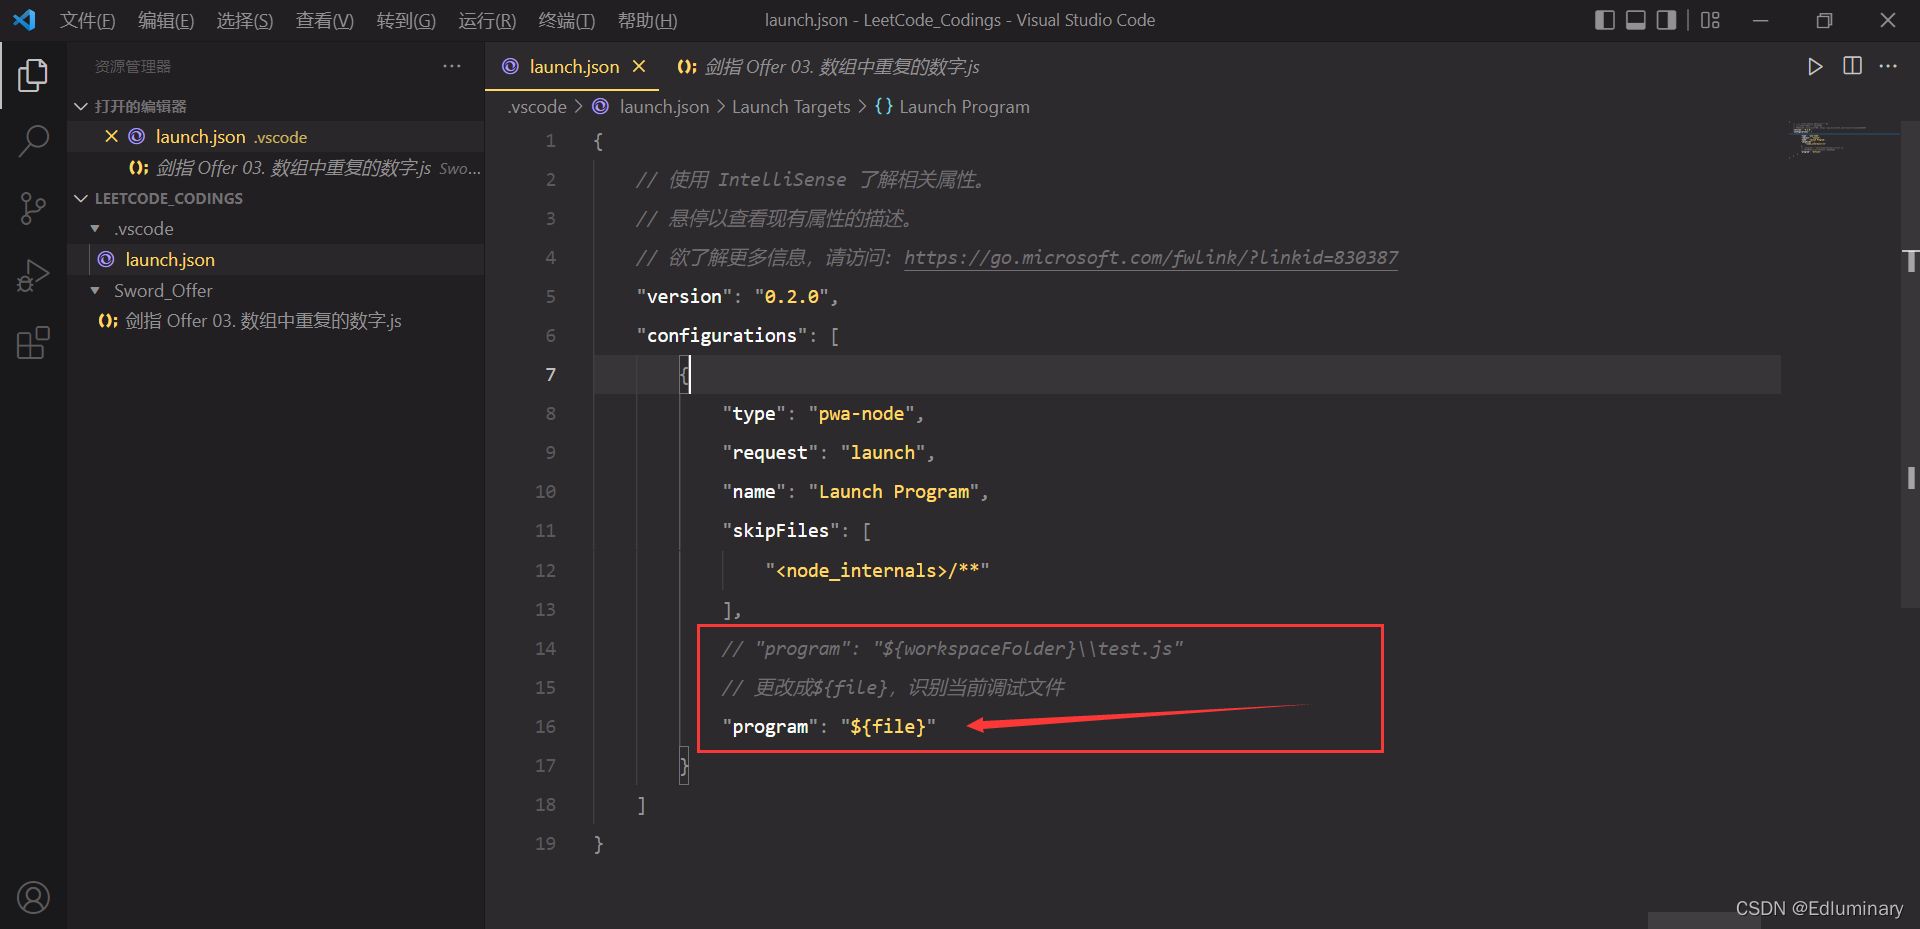Click the 资源管理器 panel title

coord(133,66)
